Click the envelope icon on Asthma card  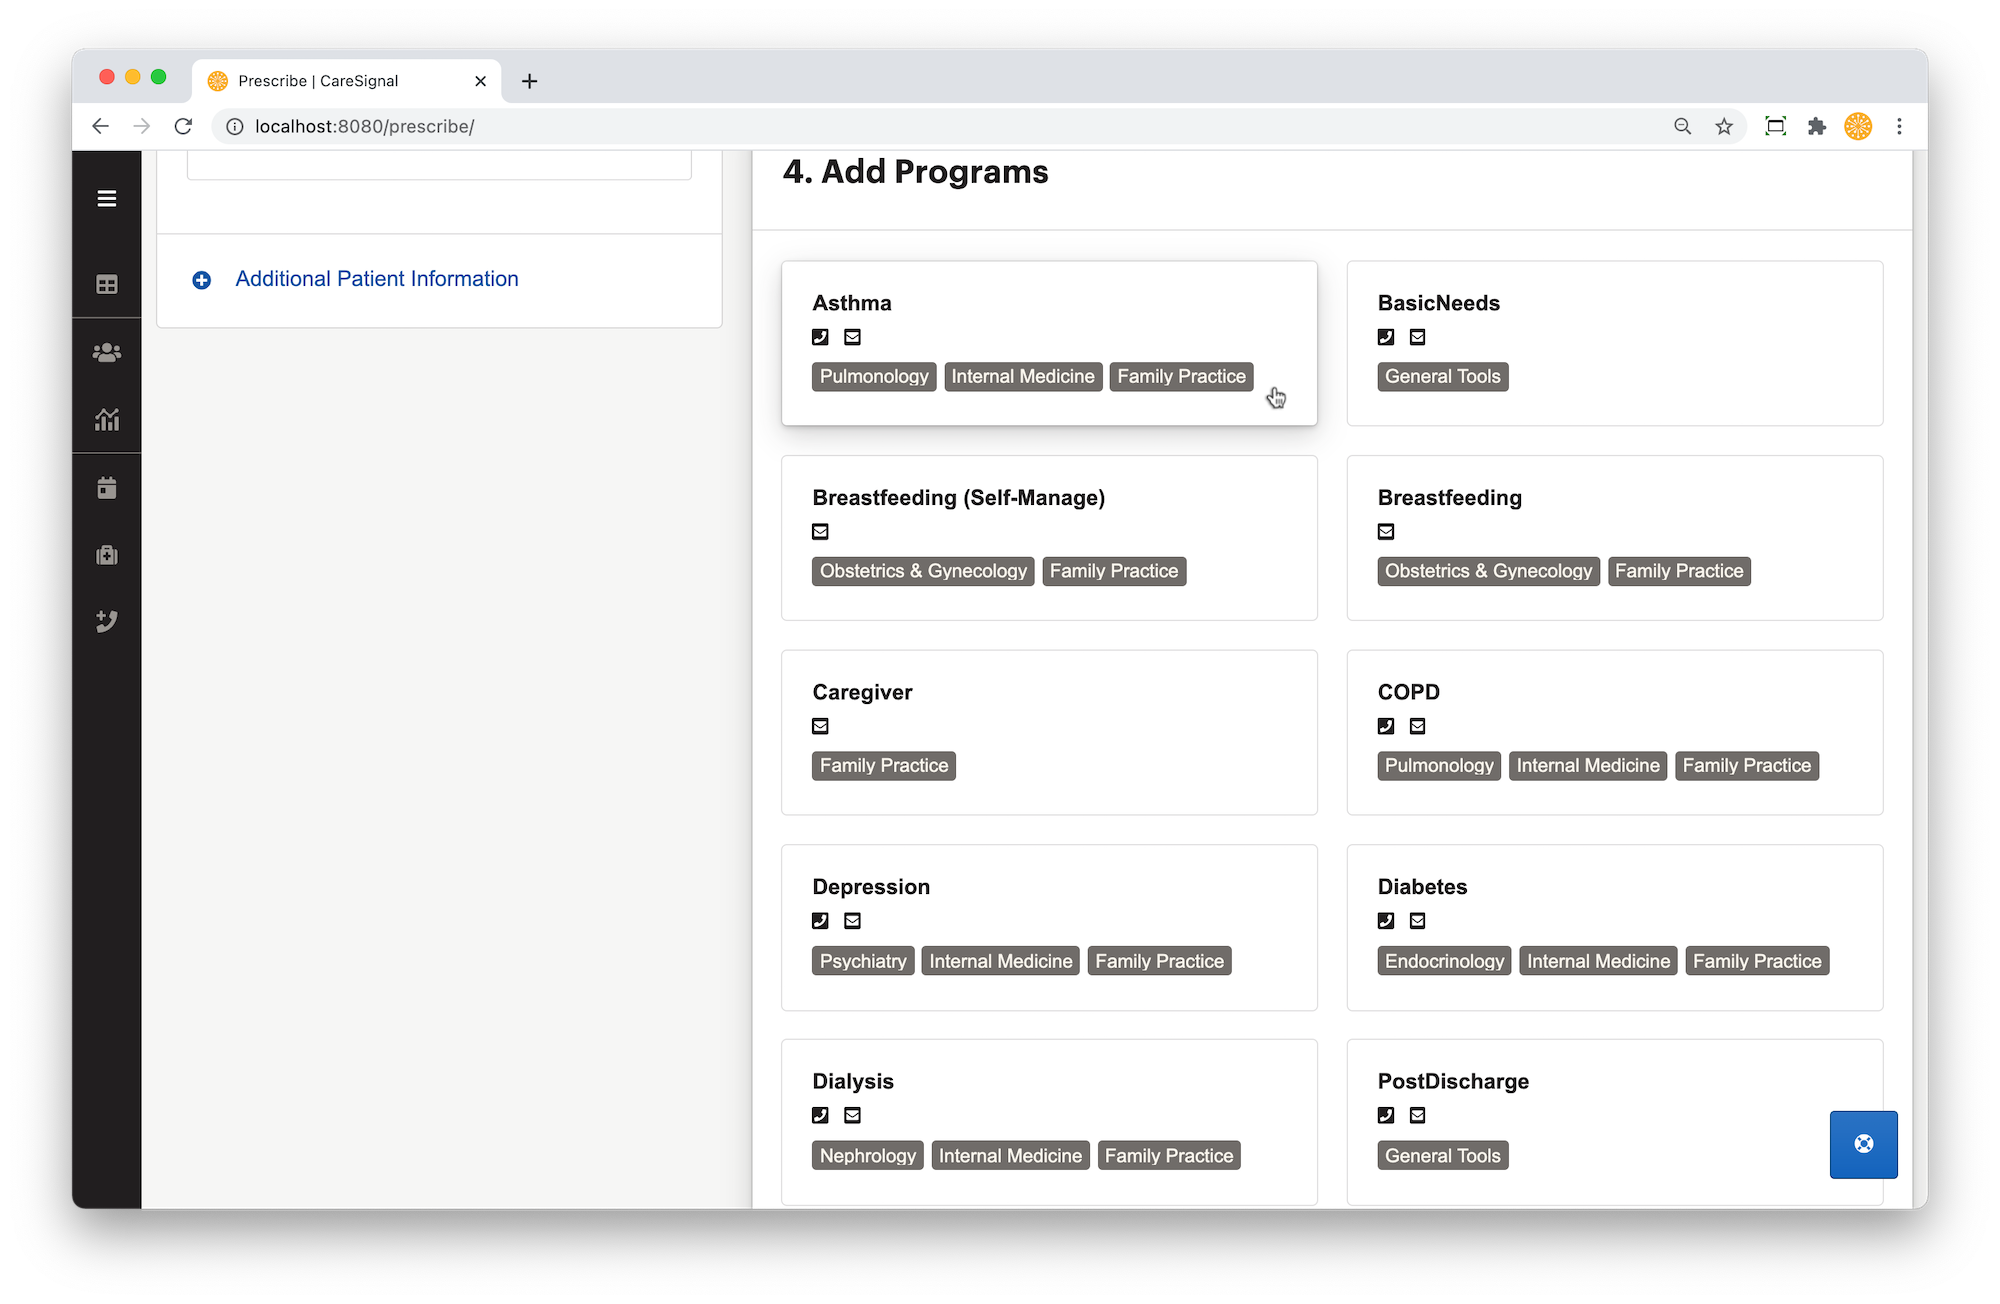852,337
